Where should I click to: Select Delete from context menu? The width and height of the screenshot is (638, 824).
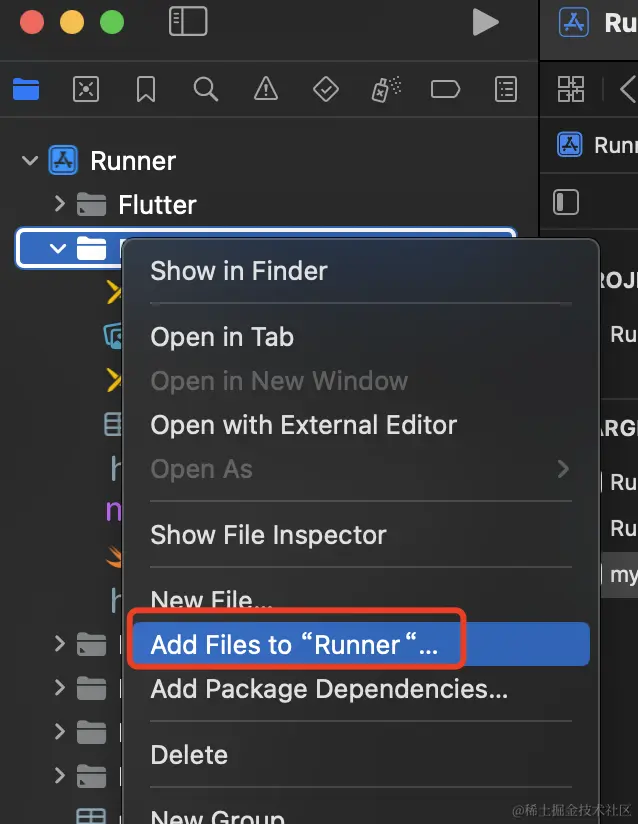pyautogui.click(x=189, y=755)
